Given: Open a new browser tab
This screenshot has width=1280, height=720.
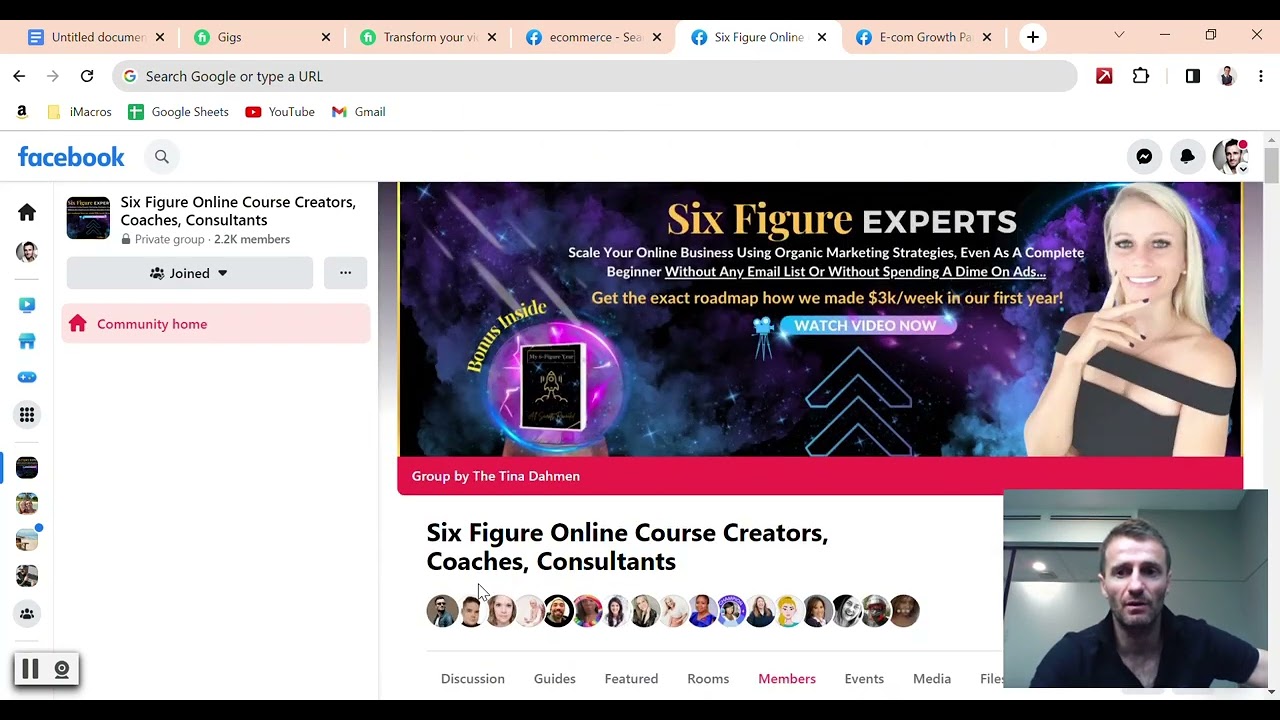Looking at the screenshot, I should pyautogui.click(x=1033, y=37).
